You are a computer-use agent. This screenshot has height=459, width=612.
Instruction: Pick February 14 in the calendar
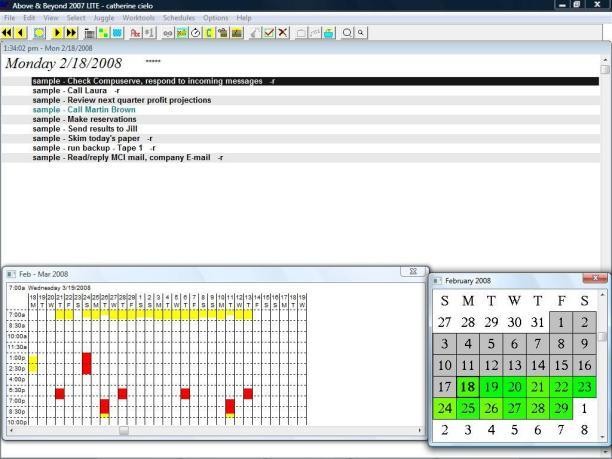click(538, 365)
